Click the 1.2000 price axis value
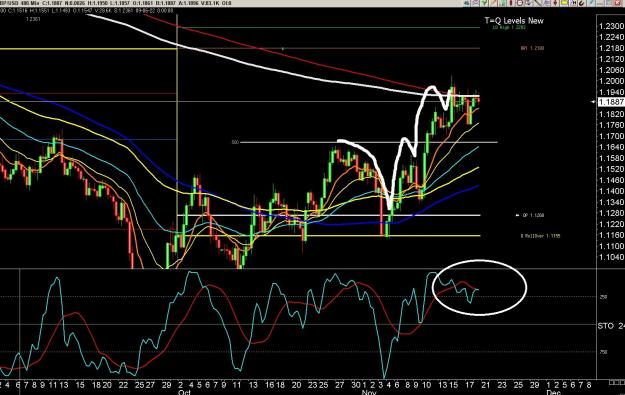 (611, 81)
